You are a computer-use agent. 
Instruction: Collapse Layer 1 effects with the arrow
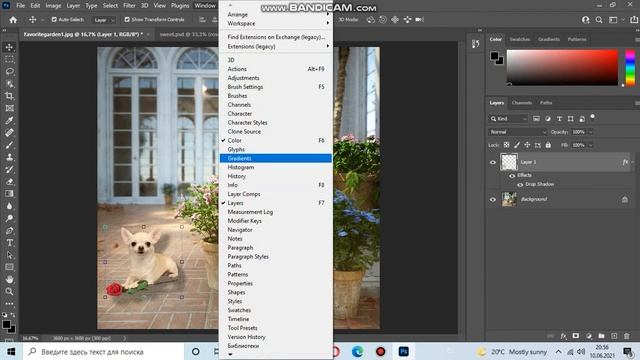(633, 162)
